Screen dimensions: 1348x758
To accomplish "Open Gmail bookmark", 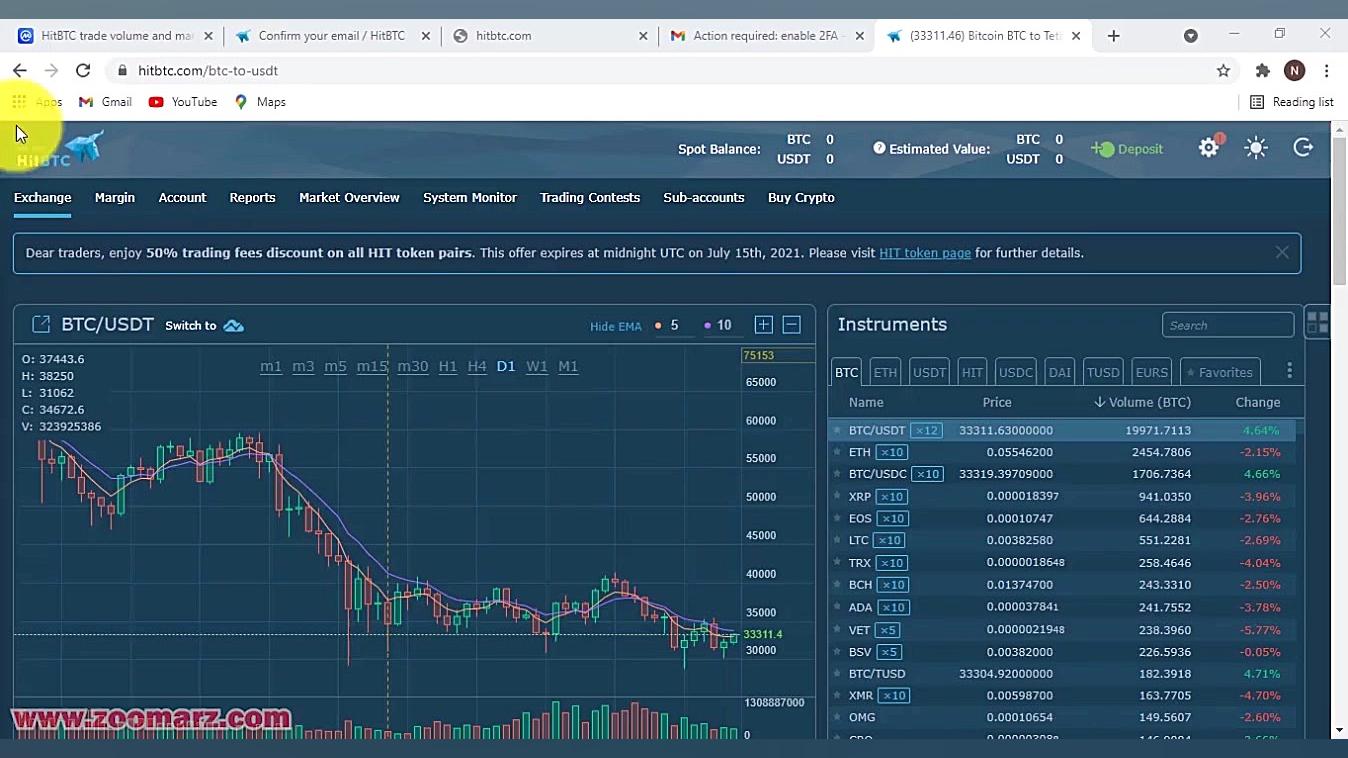I will pos(105,102).
